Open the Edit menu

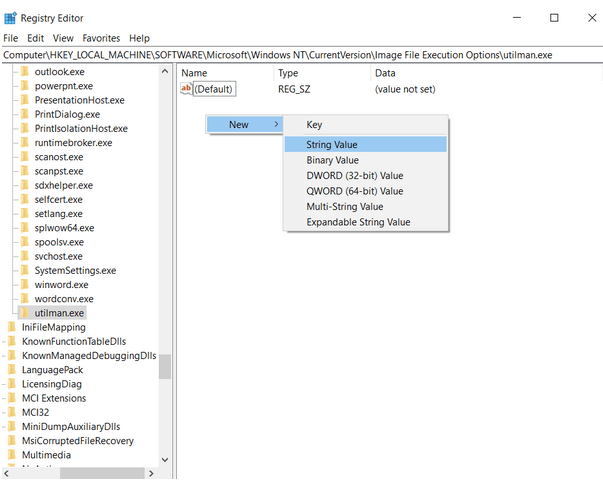[x=35, y=38]
